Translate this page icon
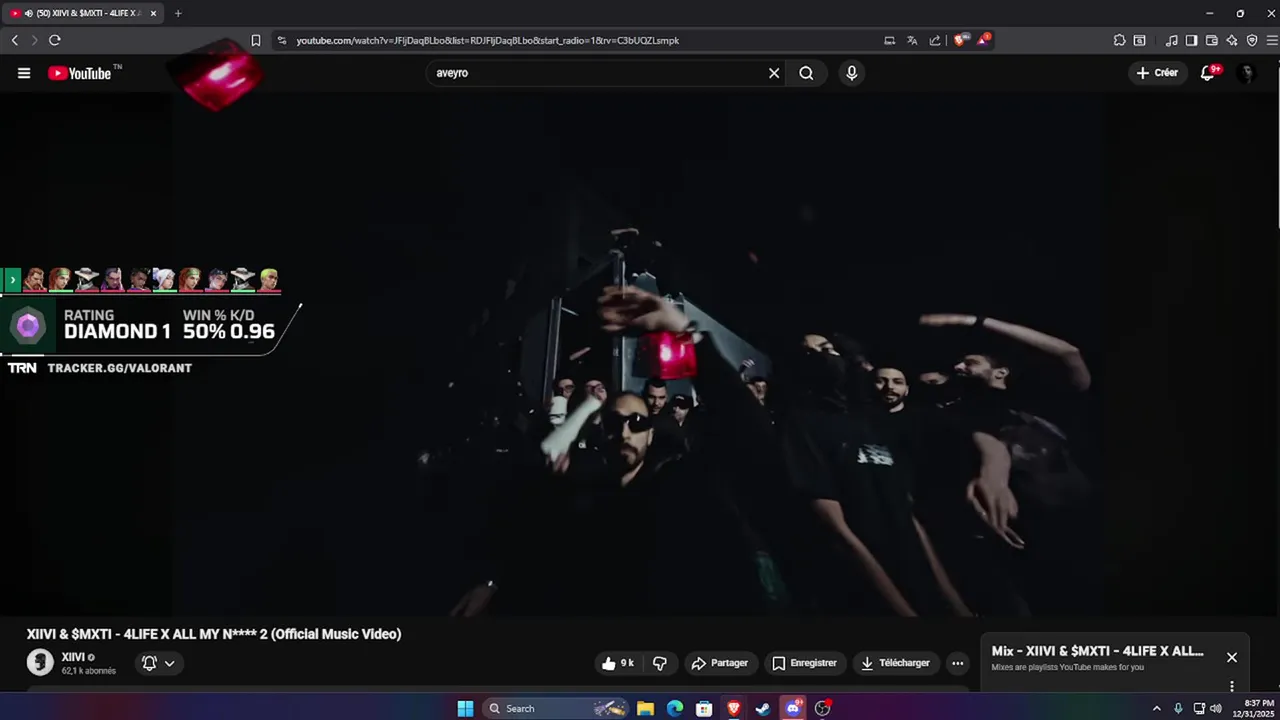This screenshot has height=720, width=1280. 912,40
